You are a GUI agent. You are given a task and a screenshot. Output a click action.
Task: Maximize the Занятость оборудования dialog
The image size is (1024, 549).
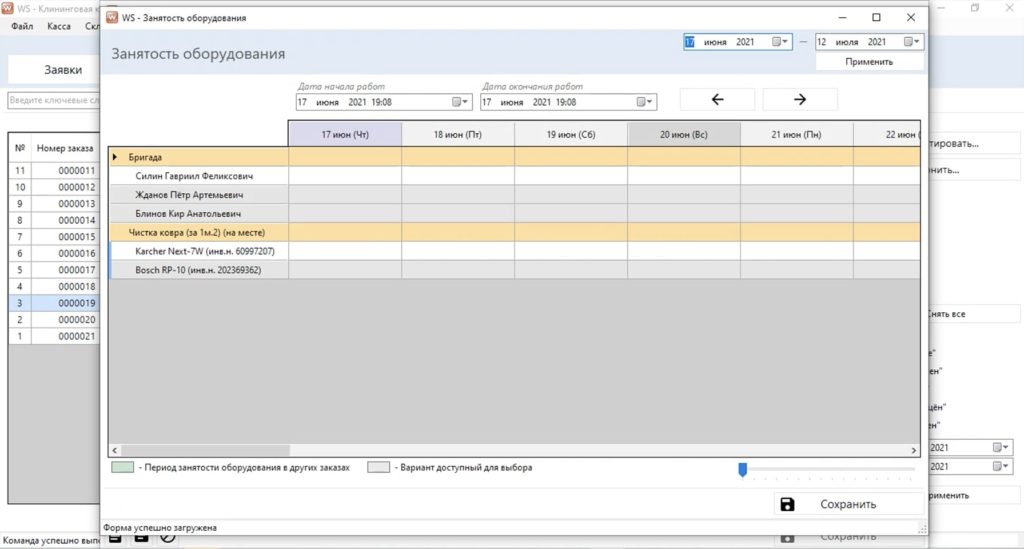[x=876, y=18]
